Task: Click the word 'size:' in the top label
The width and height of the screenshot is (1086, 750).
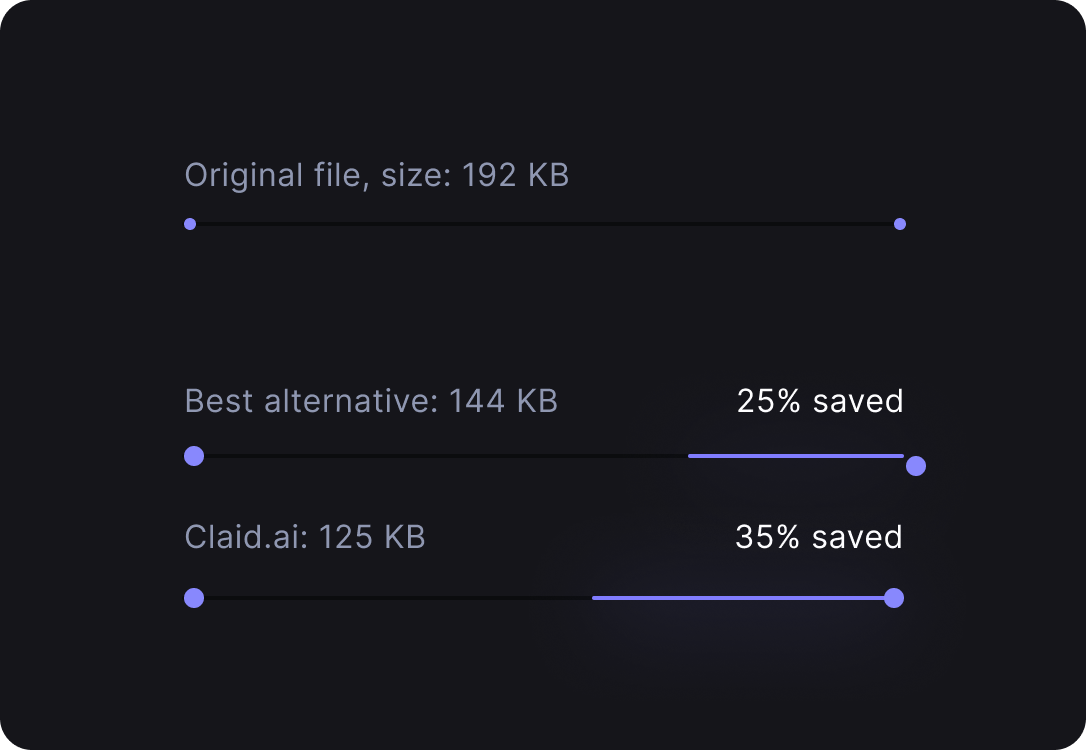Action: pyautogui.click(x=416, y=175)
